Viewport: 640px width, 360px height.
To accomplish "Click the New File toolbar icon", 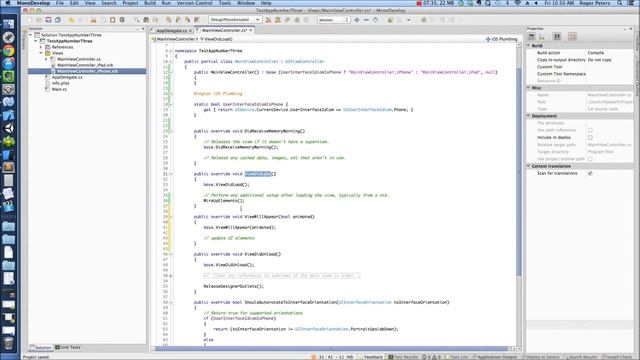I will click(x=29, y=20).
